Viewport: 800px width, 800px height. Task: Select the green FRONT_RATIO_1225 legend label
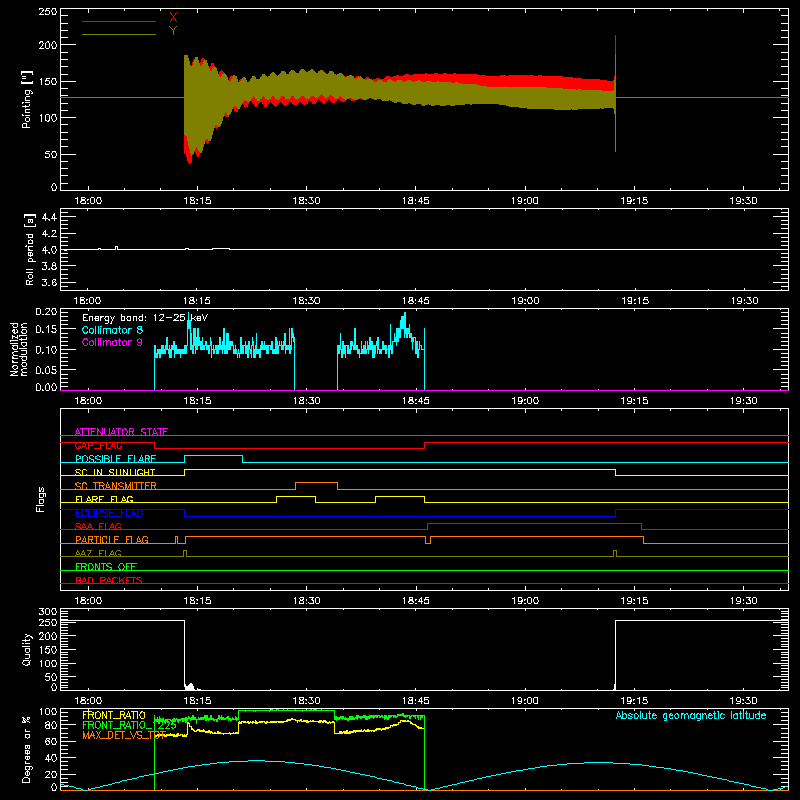(x=130, y=725)
